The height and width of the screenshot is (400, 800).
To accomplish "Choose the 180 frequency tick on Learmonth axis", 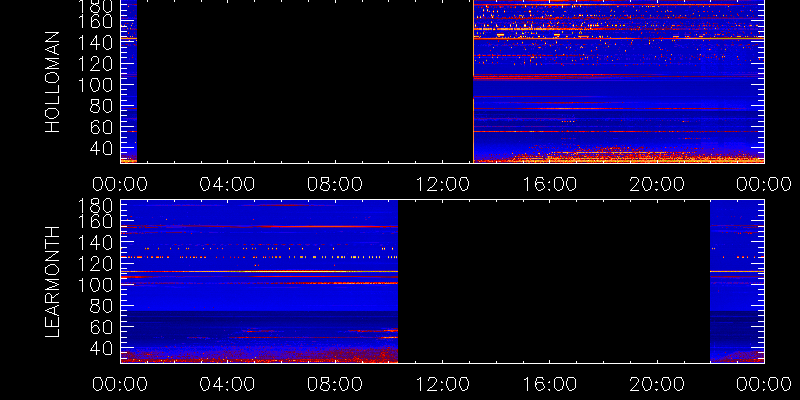I will pyautogui.click(x=95, y=206).
